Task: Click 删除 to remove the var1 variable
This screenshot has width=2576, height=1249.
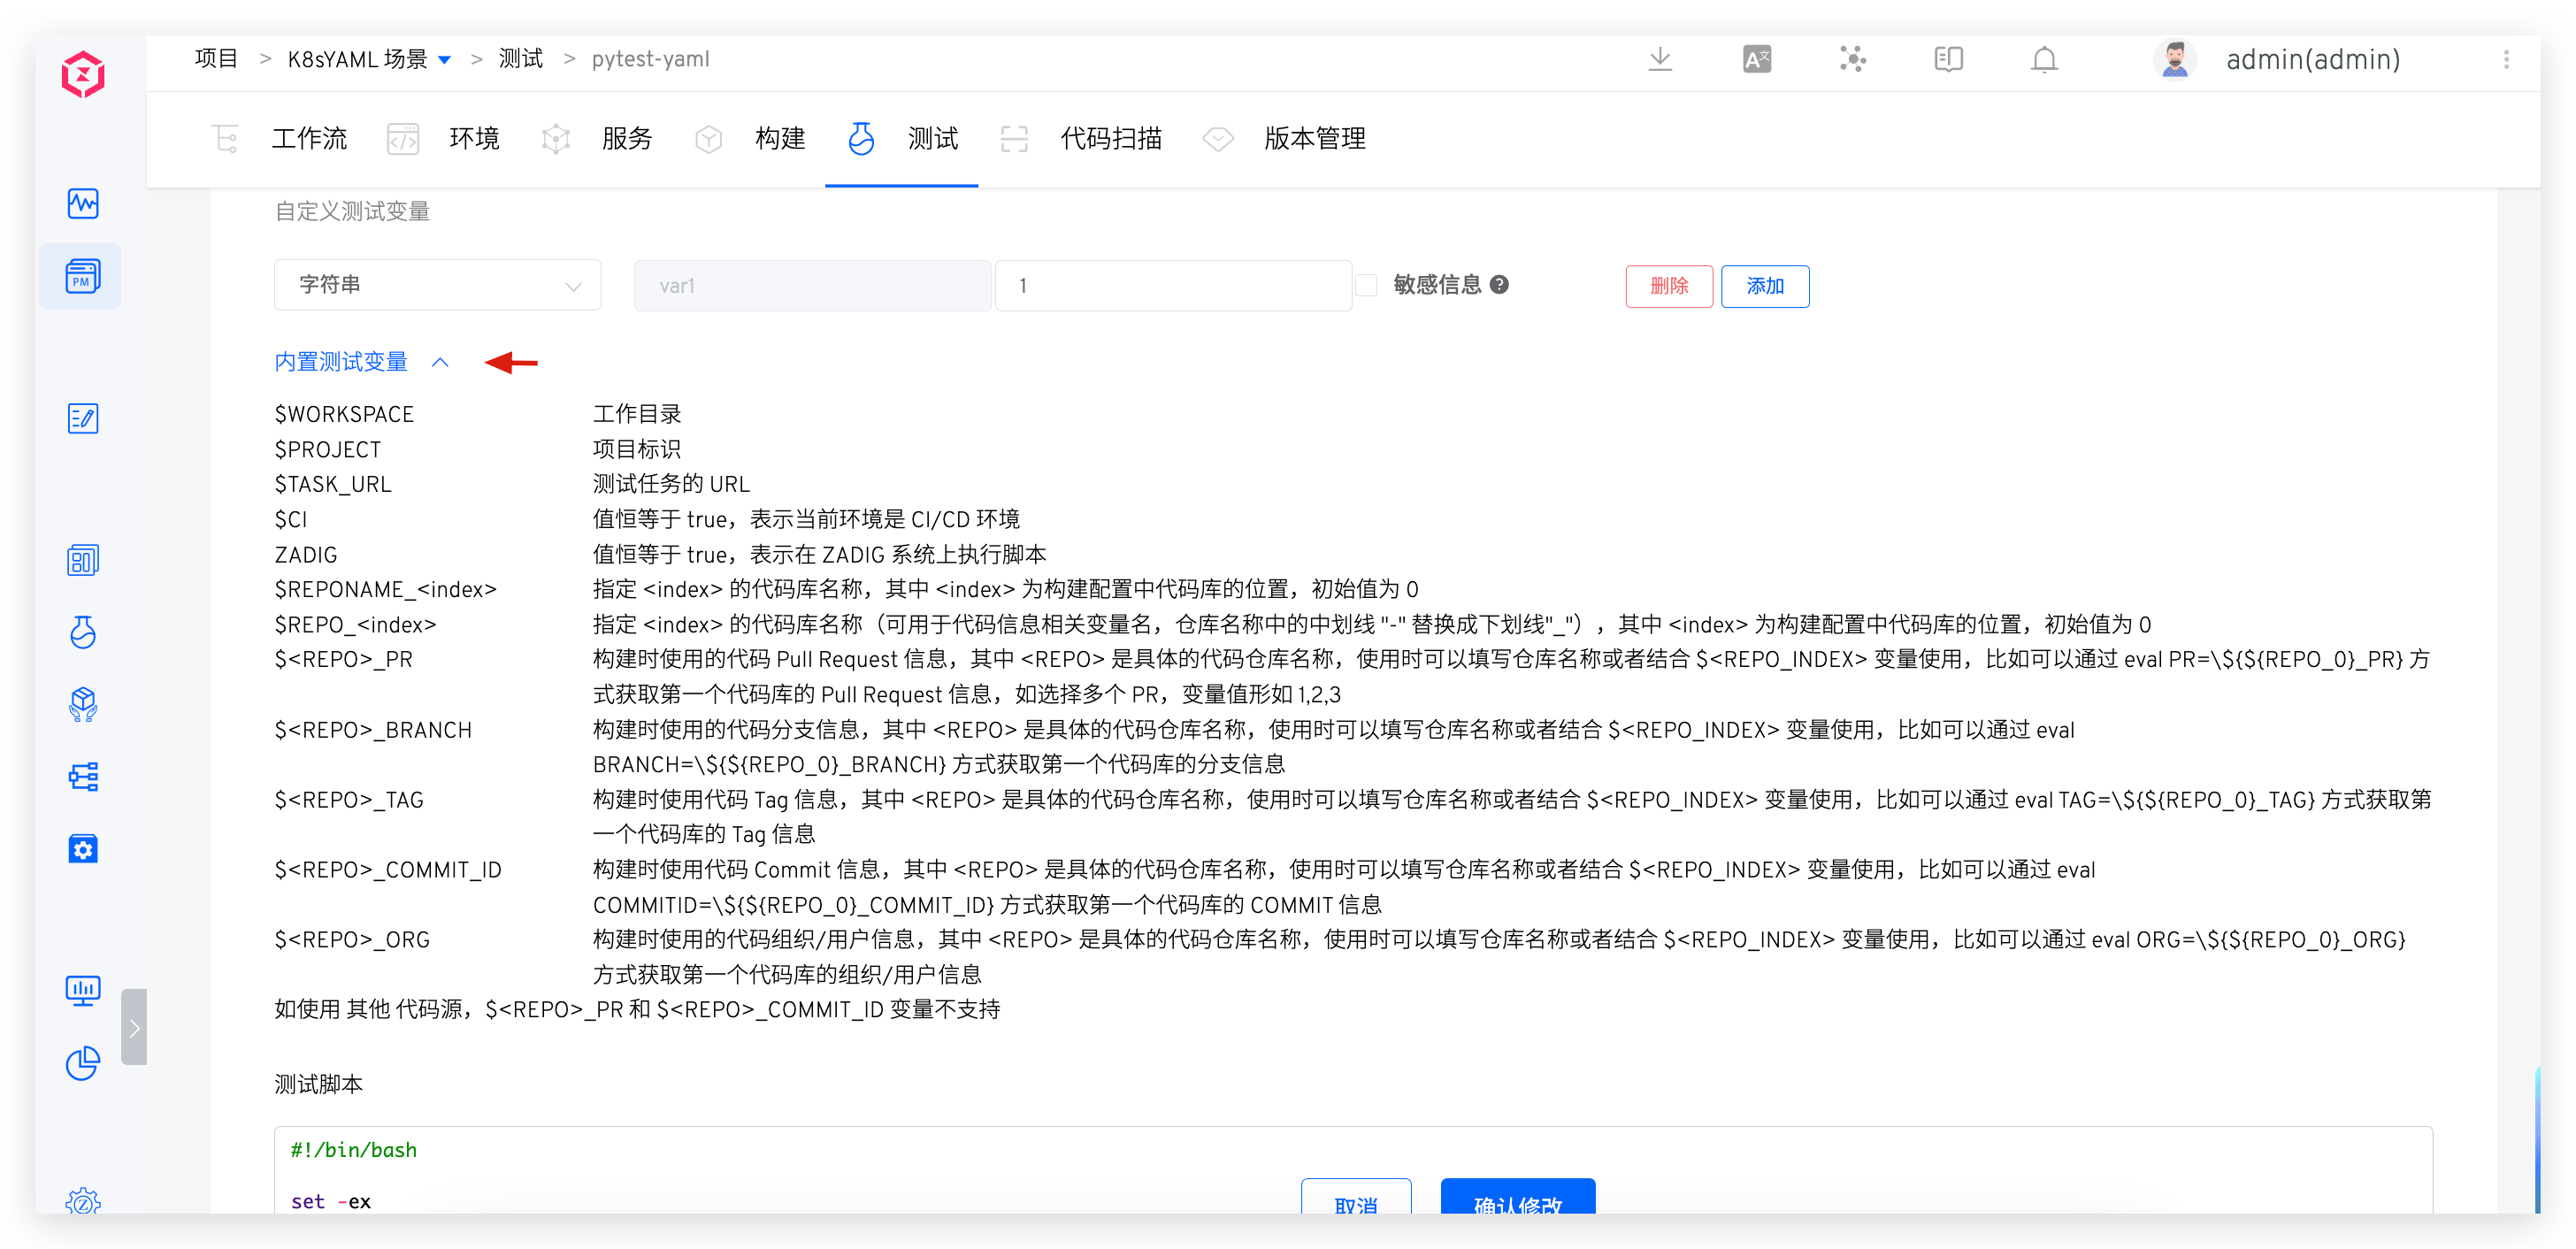Action: pyautogui.click(x=1669, y=286)
